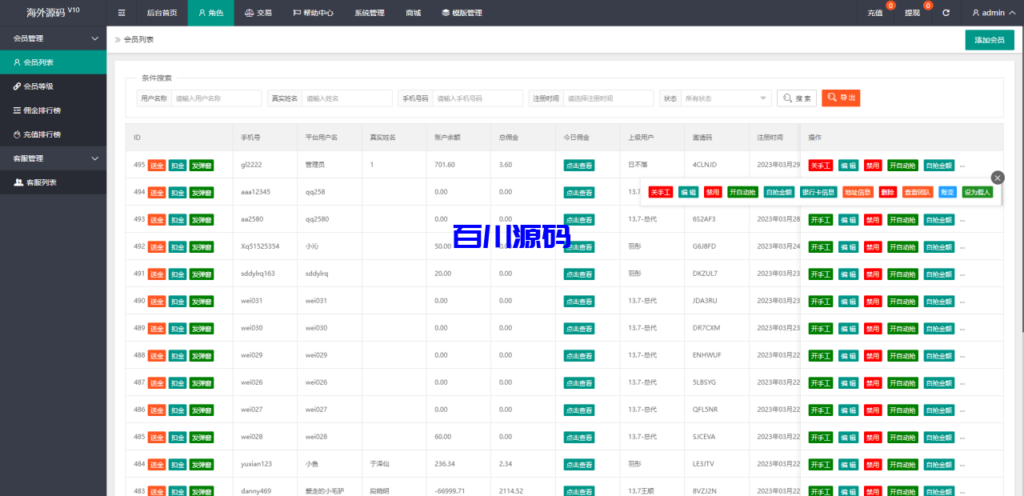
Task: Focus the 手机号码 input field
Action: (x=478, y=99)
